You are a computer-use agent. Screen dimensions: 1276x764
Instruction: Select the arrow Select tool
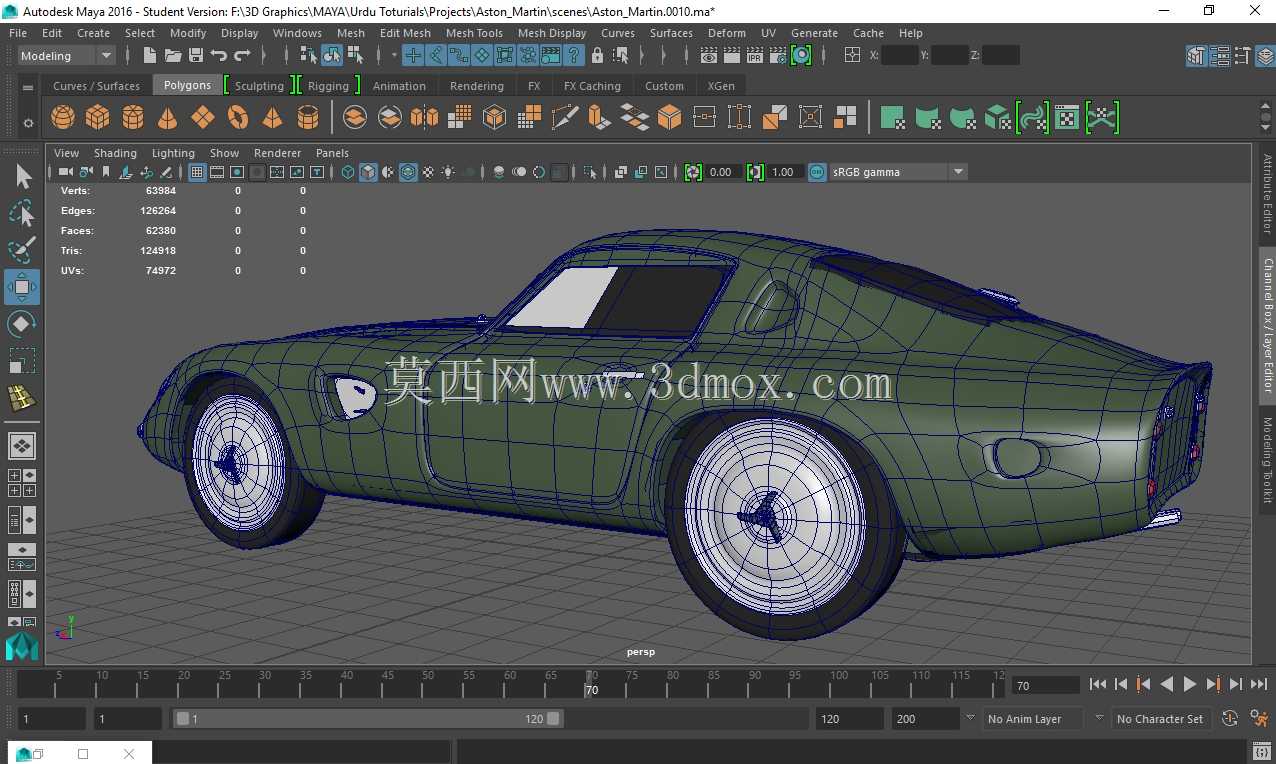[22, 176]
